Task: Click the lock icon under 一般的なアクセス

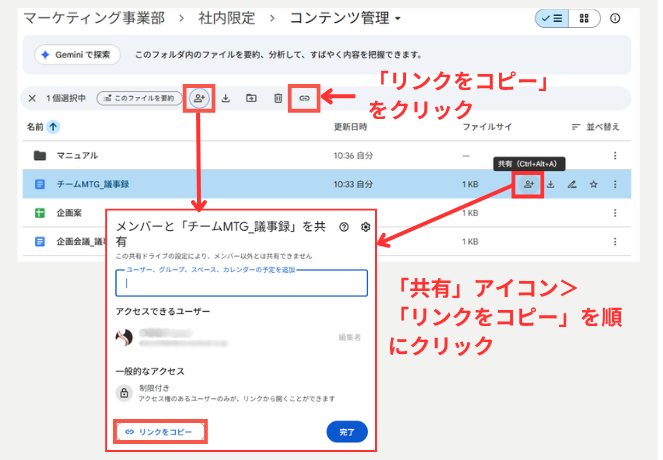Action: coord(124,393)
